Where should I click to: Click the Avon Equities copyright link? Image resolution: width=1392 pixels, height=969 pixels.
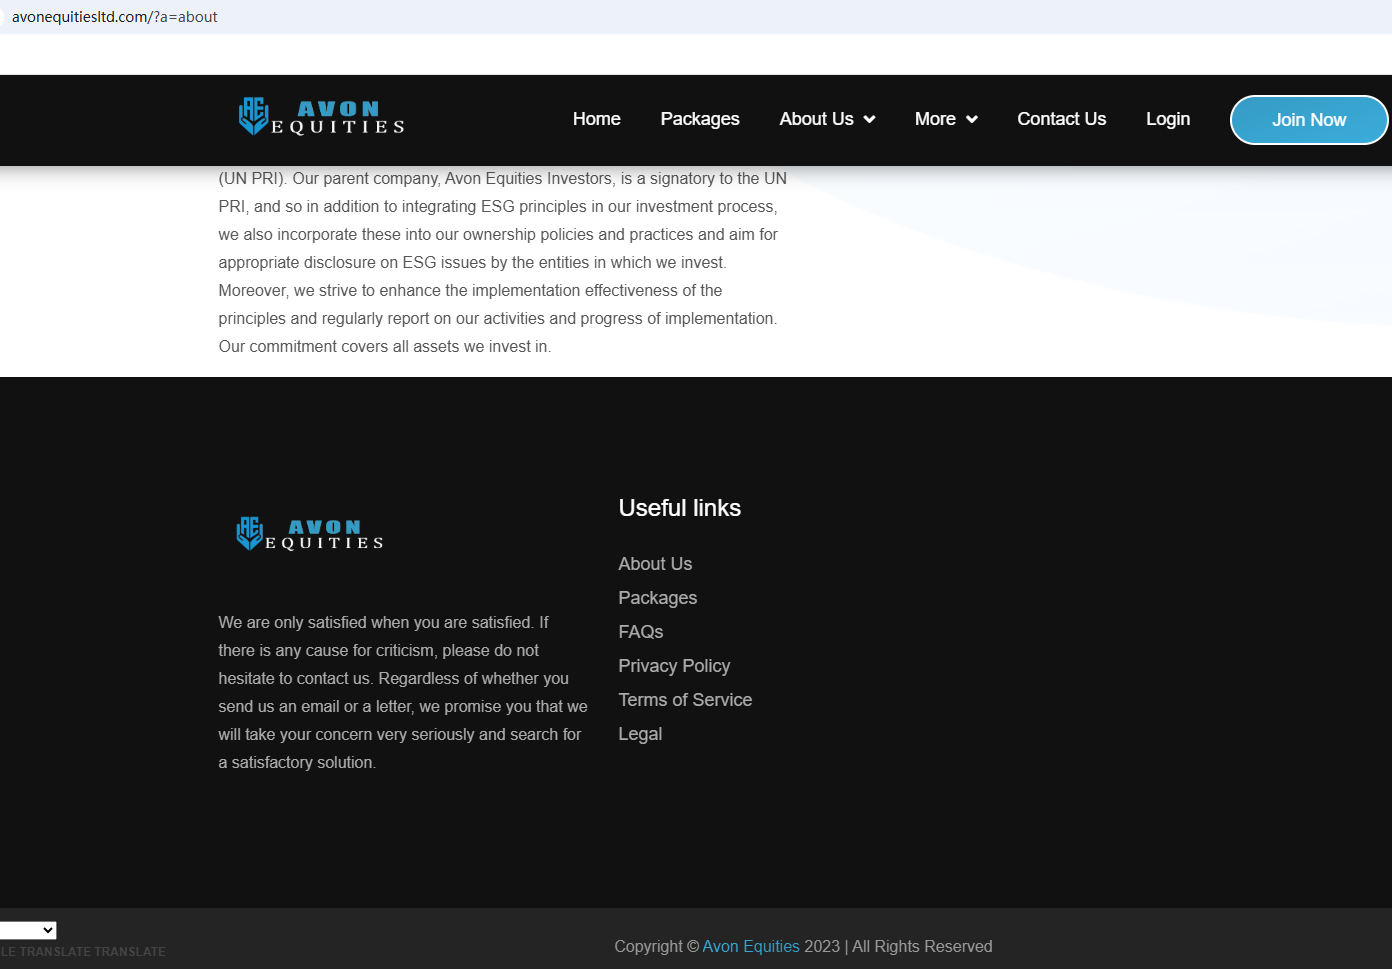click(751, 946)
